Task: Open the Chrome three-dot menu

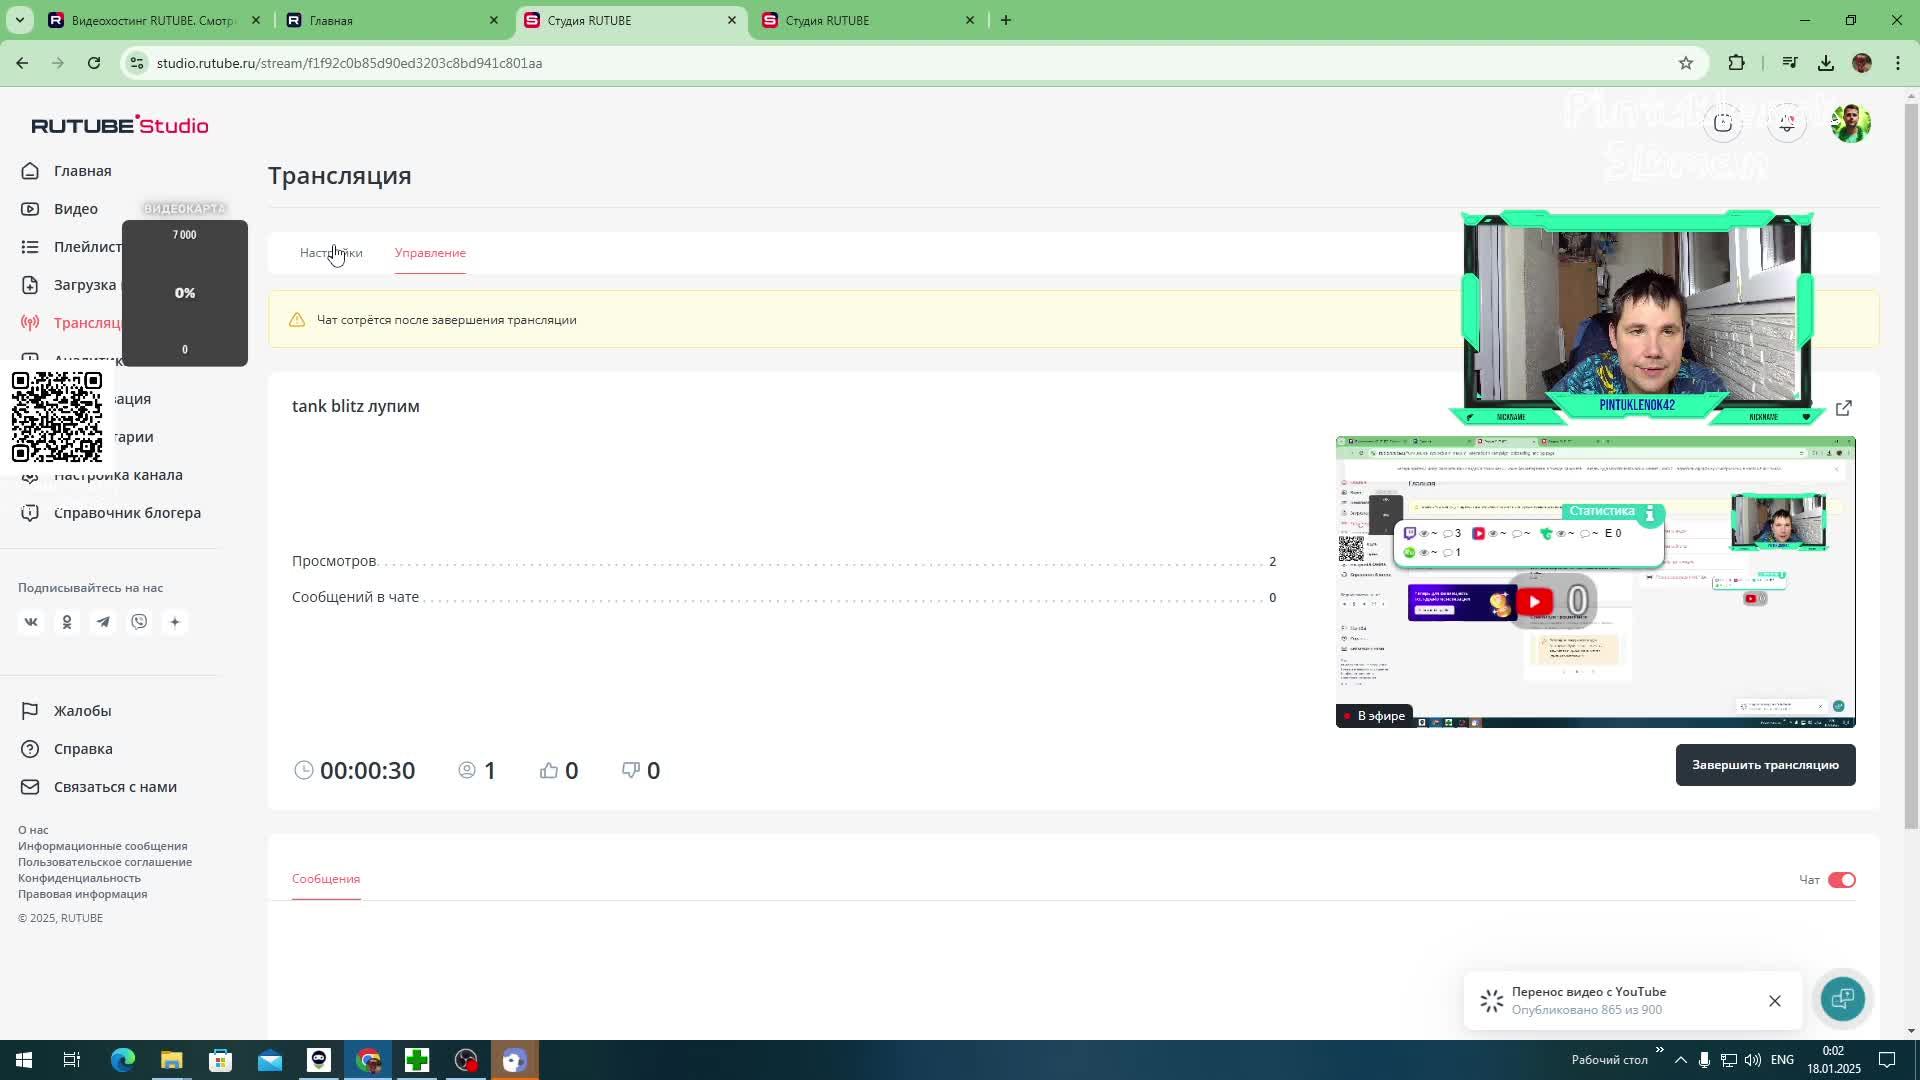Action: (x=1898, y=63)
